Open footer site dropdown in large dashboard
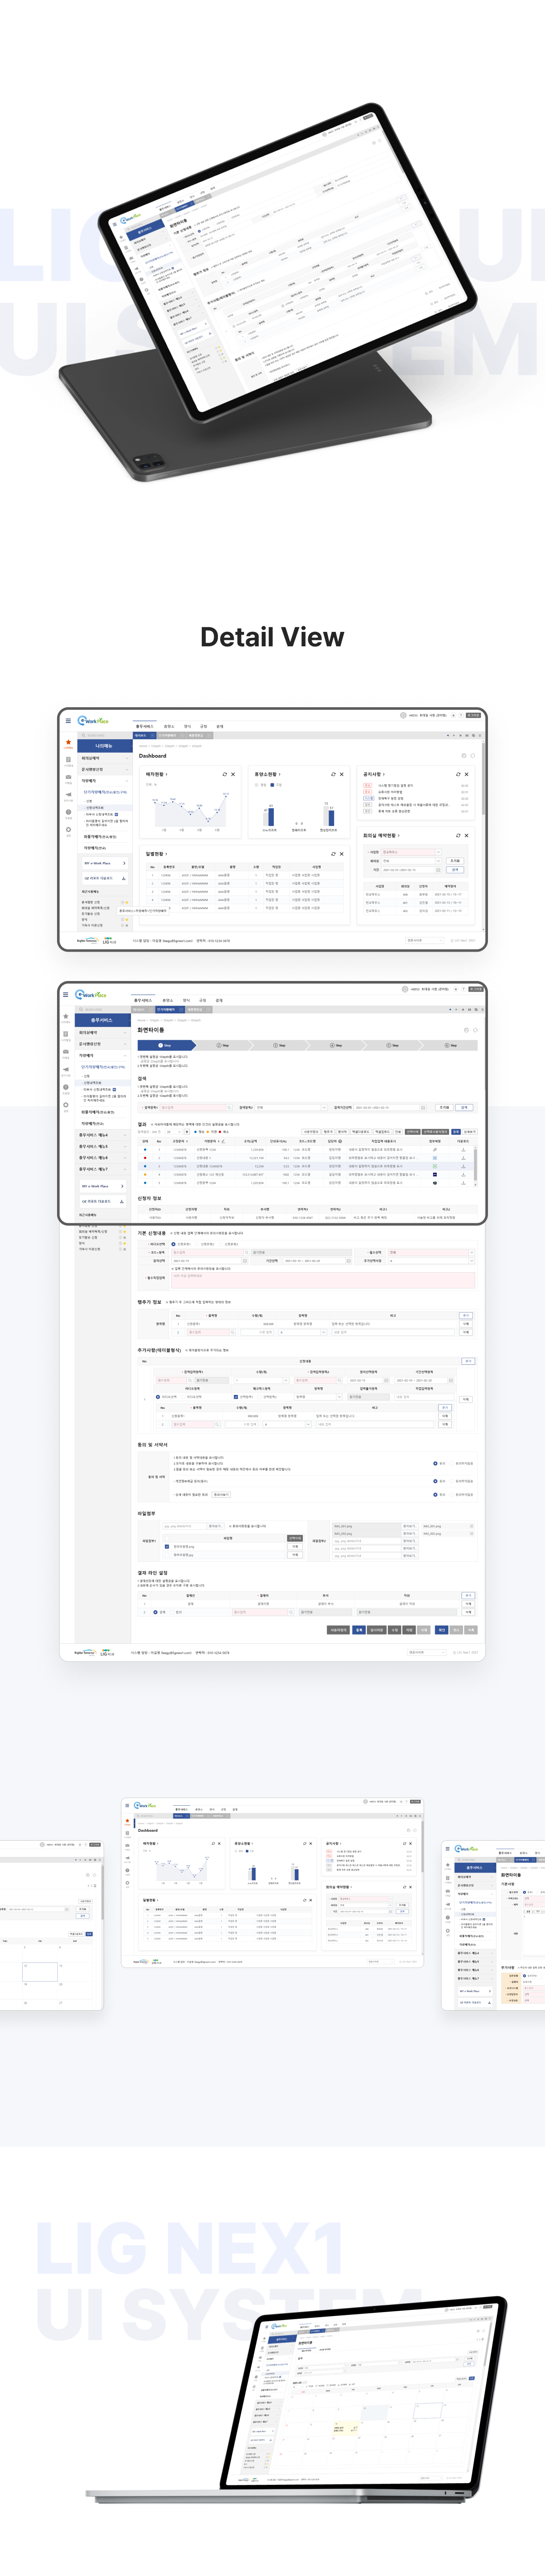Screen dimensions: 545x2576 point(424,940)
